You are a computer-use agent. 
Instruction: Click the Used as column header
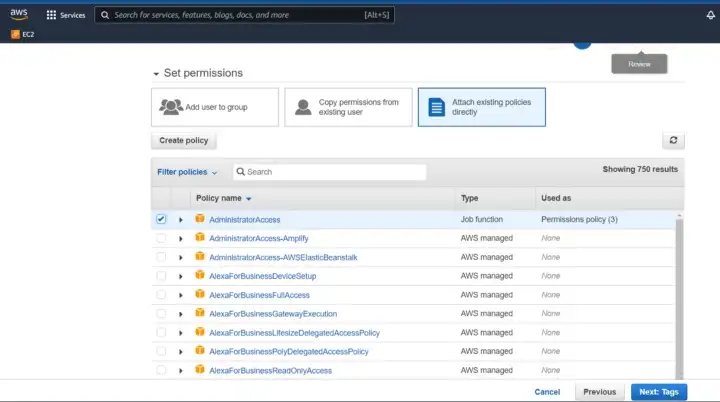coord(556,198)
